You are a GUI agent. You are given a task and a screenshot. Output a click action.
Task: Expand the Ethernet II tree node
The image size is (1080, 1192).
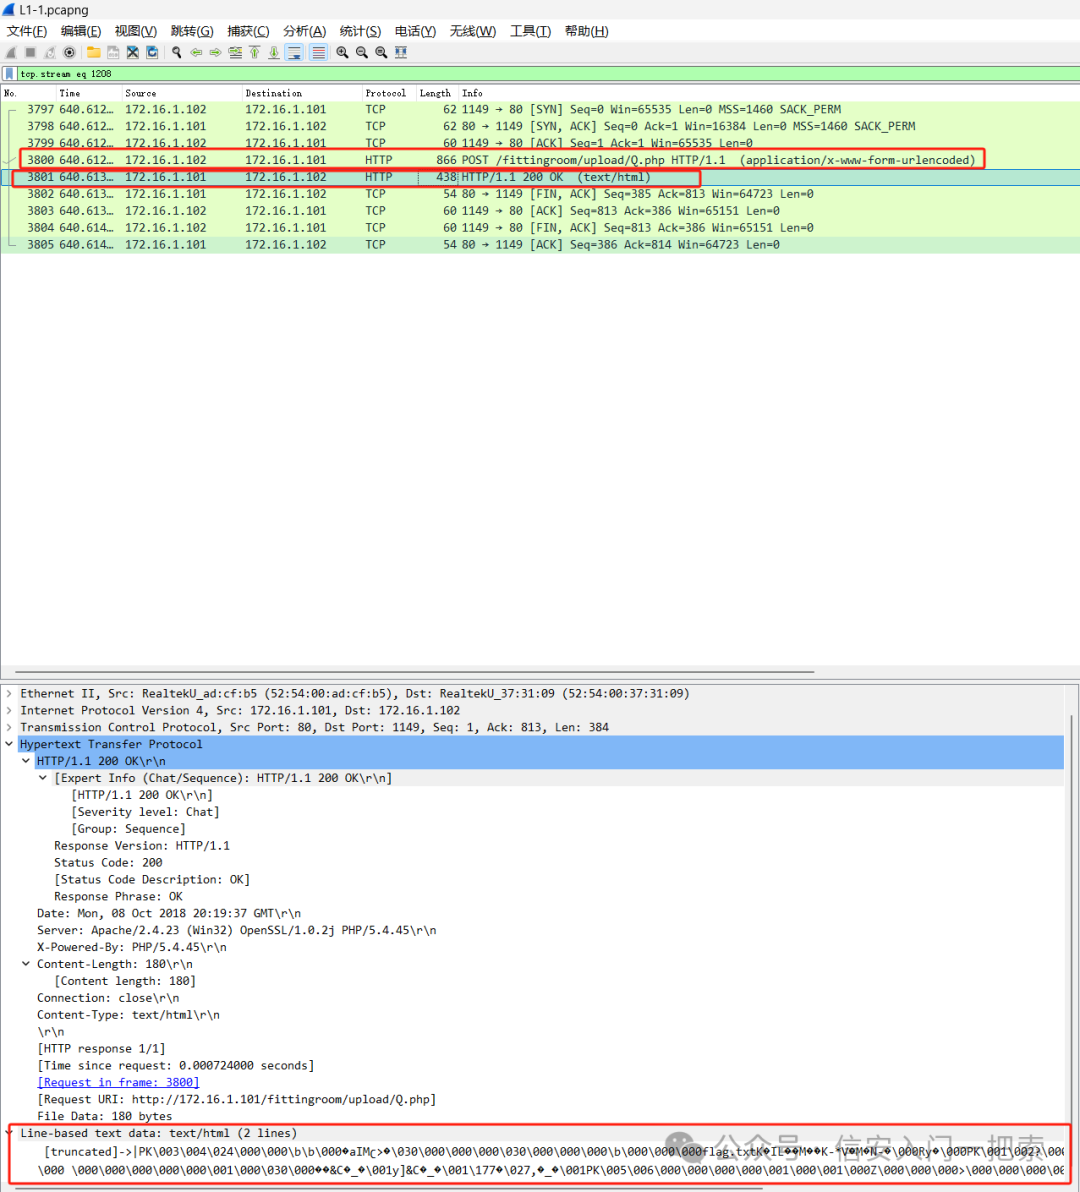pos(9,693)
